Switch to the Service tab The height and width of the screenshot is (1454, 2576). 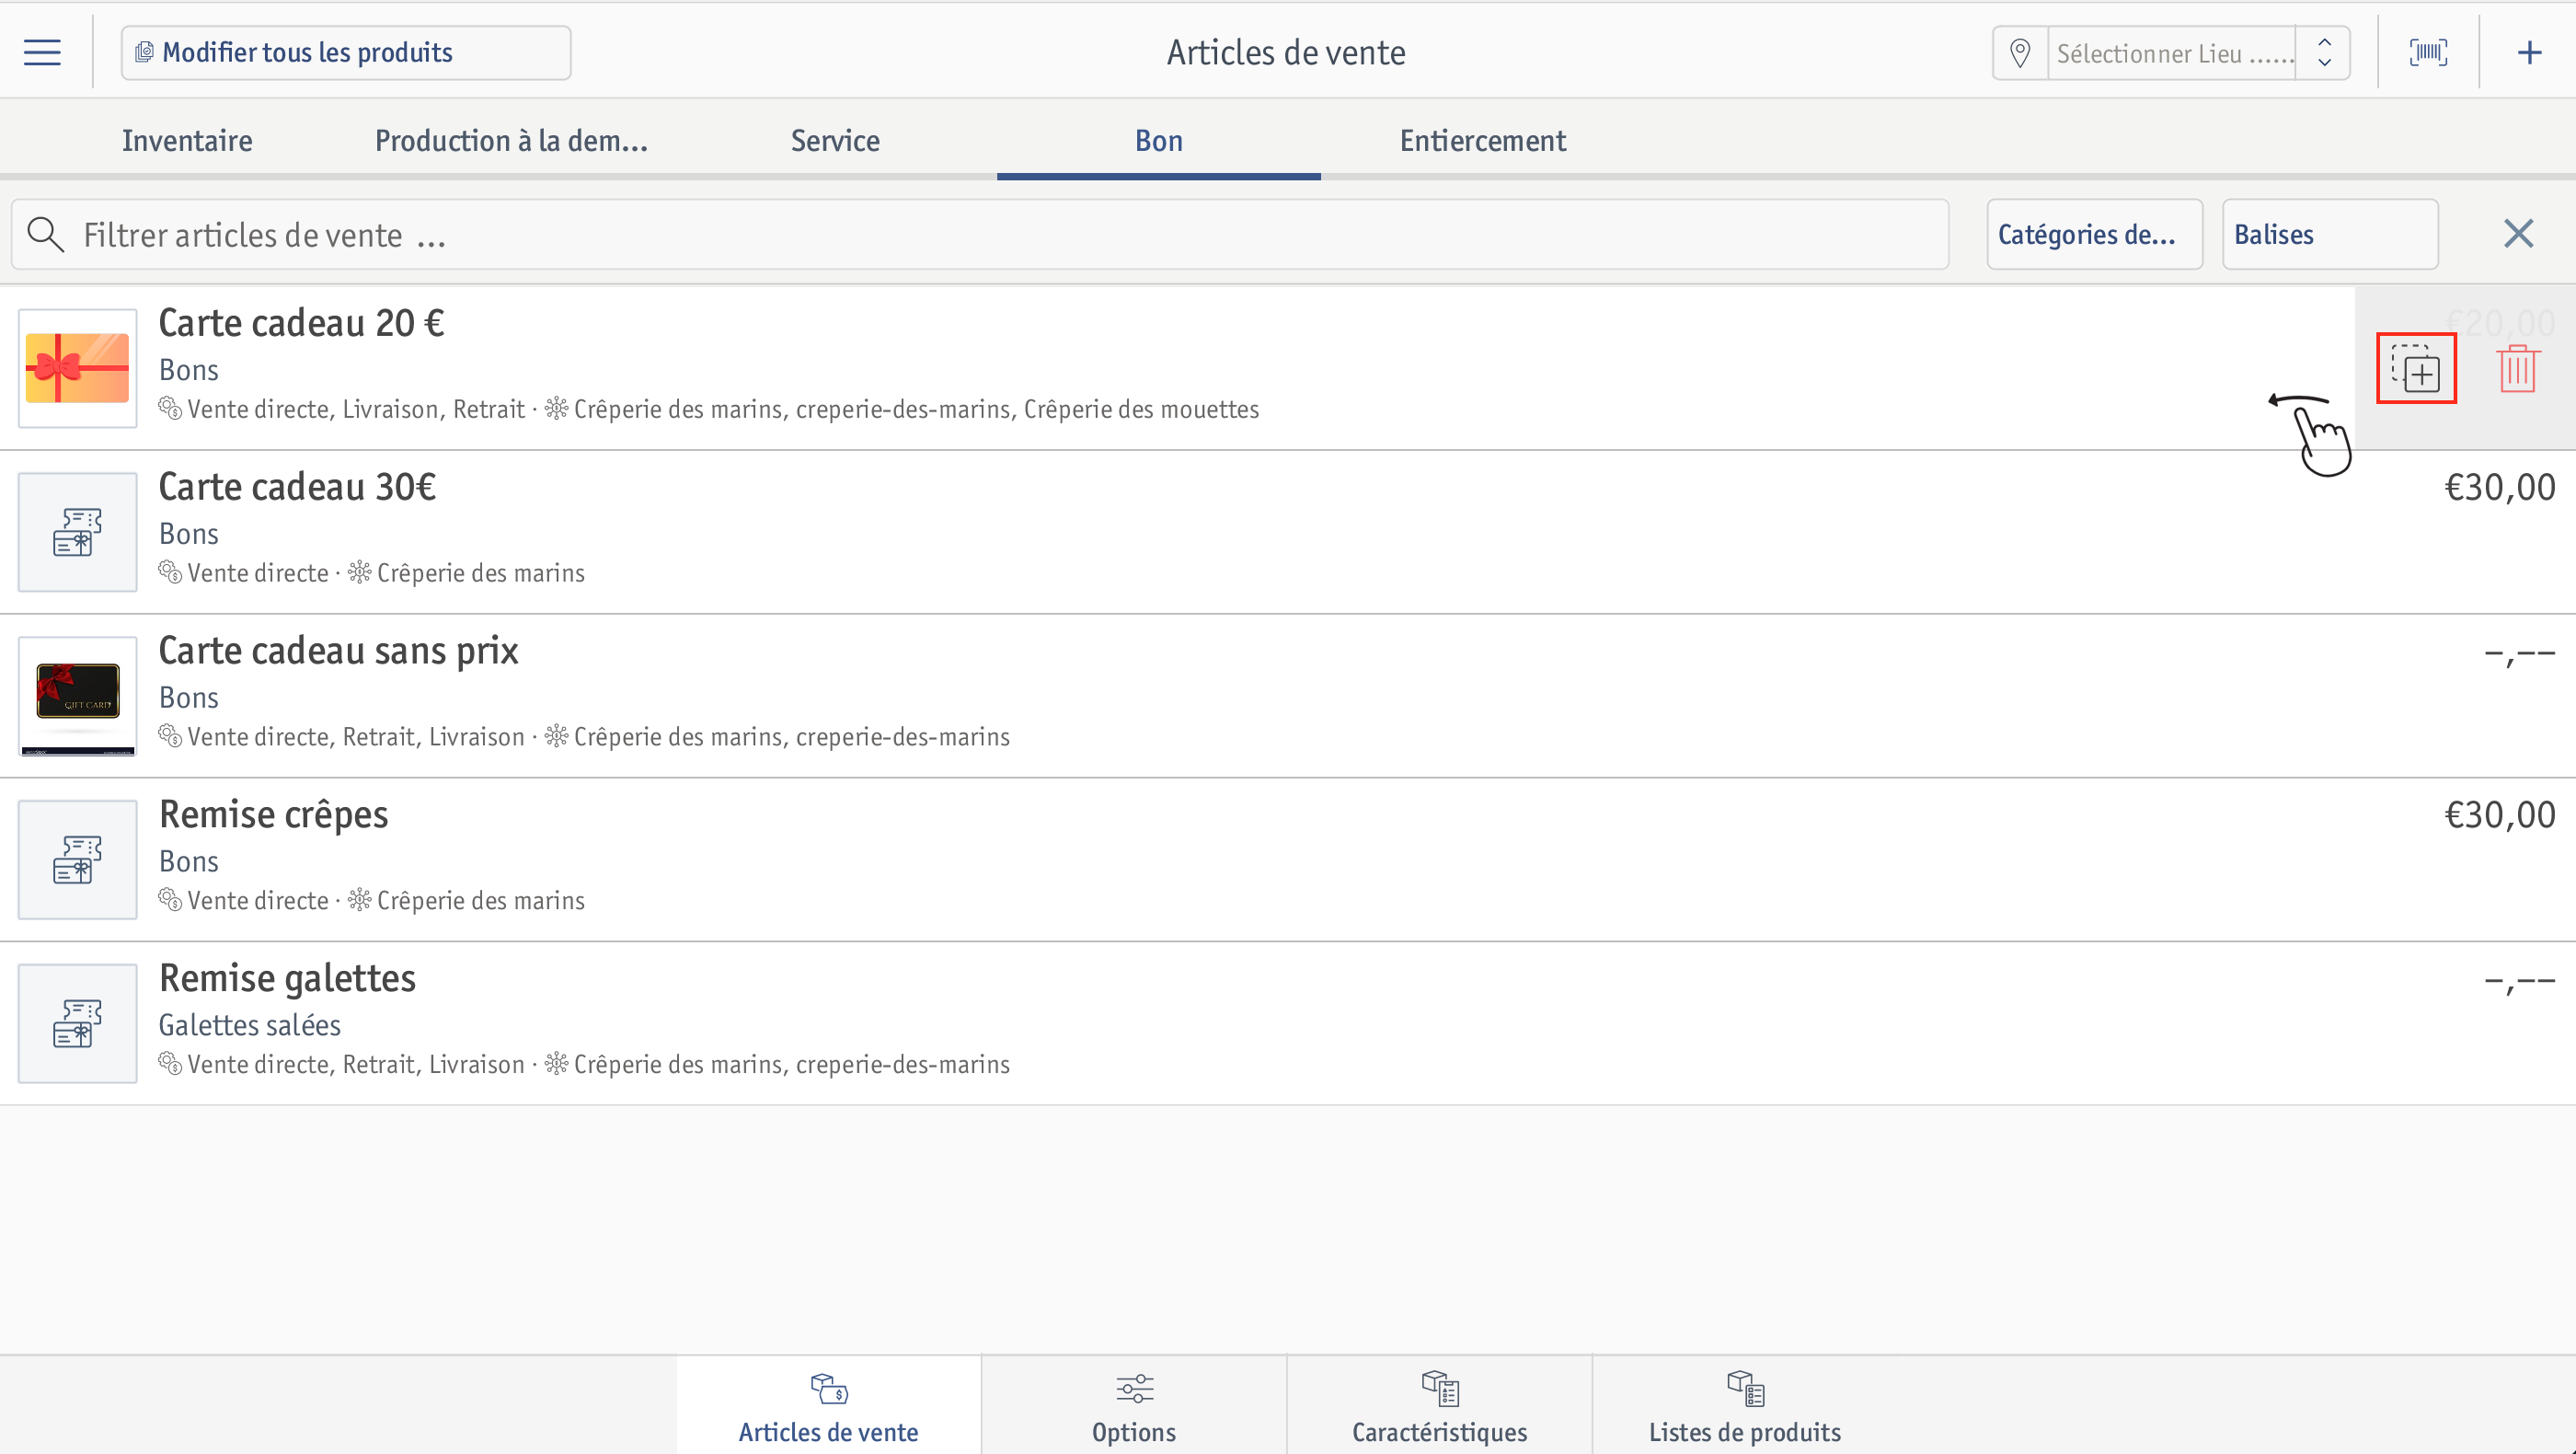835,140
